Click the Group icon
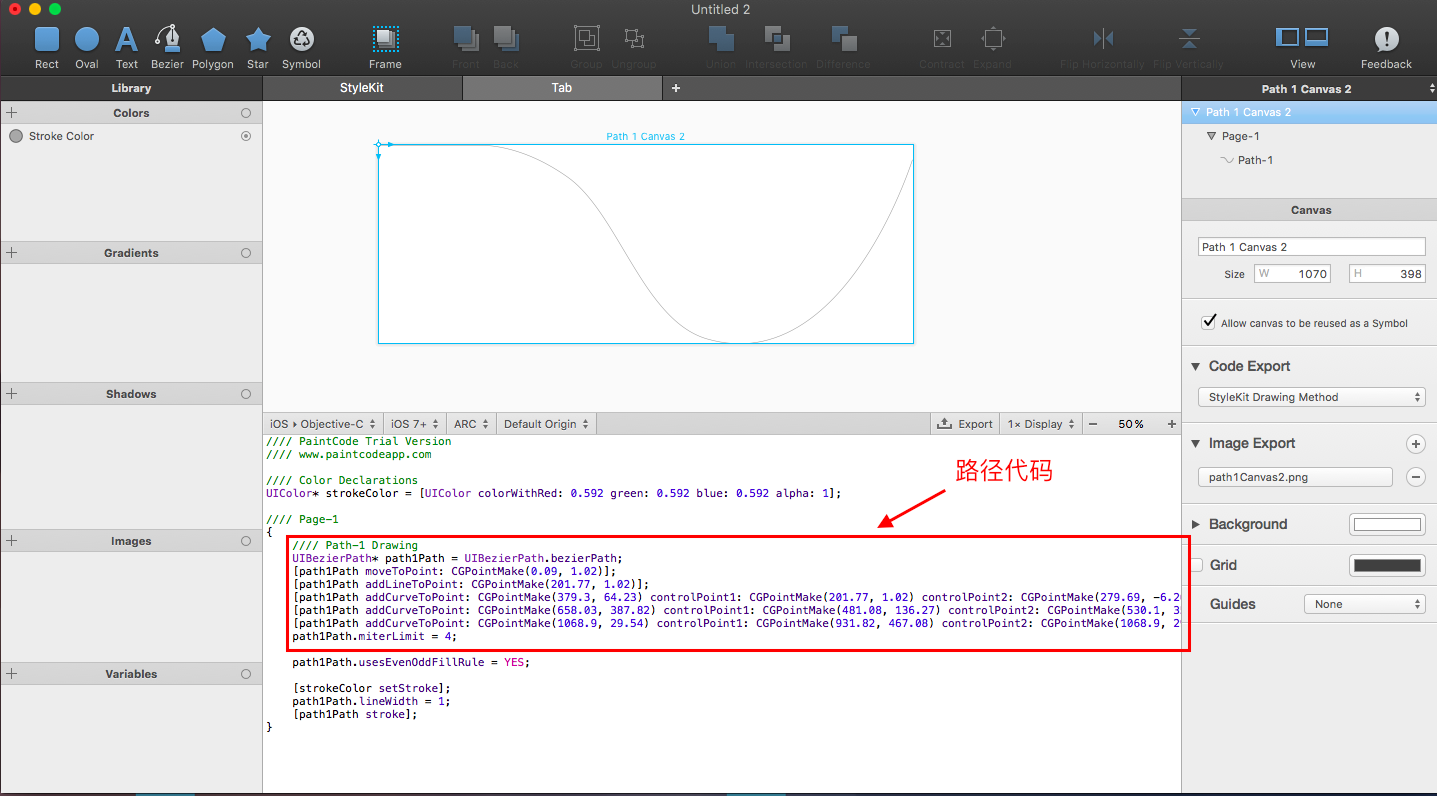Viewport: 1437px width, 796px height. click(x=586, y=39)
